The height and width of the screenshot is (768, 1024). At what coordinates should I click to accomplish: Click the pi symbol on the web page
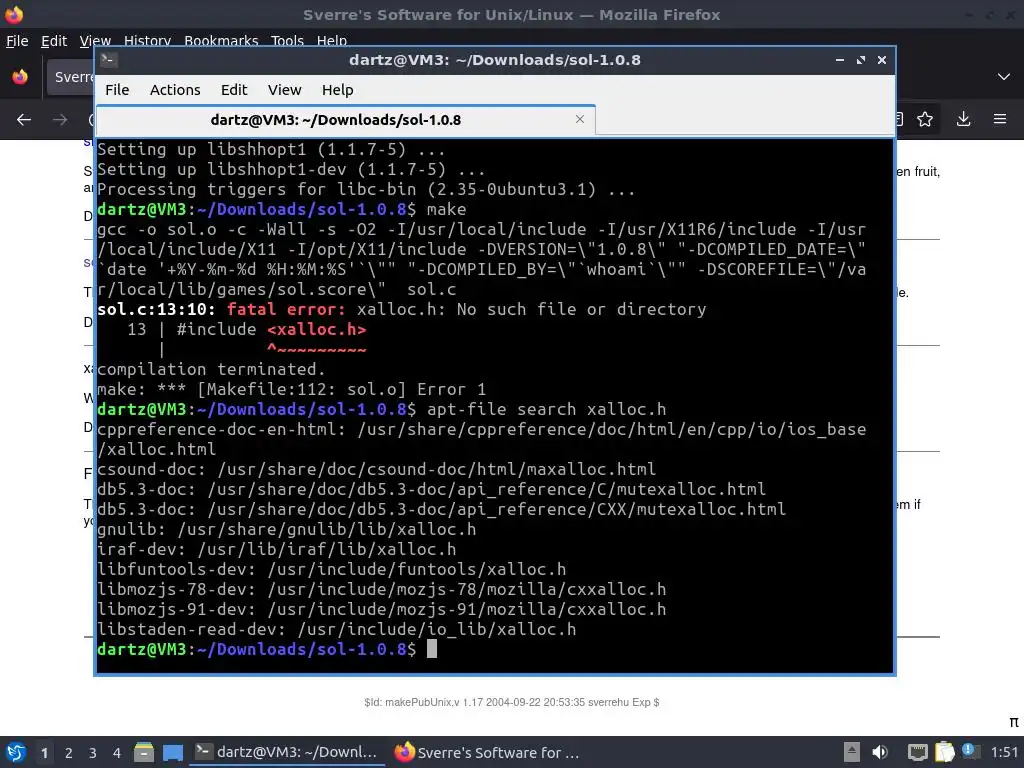(x=1014, y=722)
